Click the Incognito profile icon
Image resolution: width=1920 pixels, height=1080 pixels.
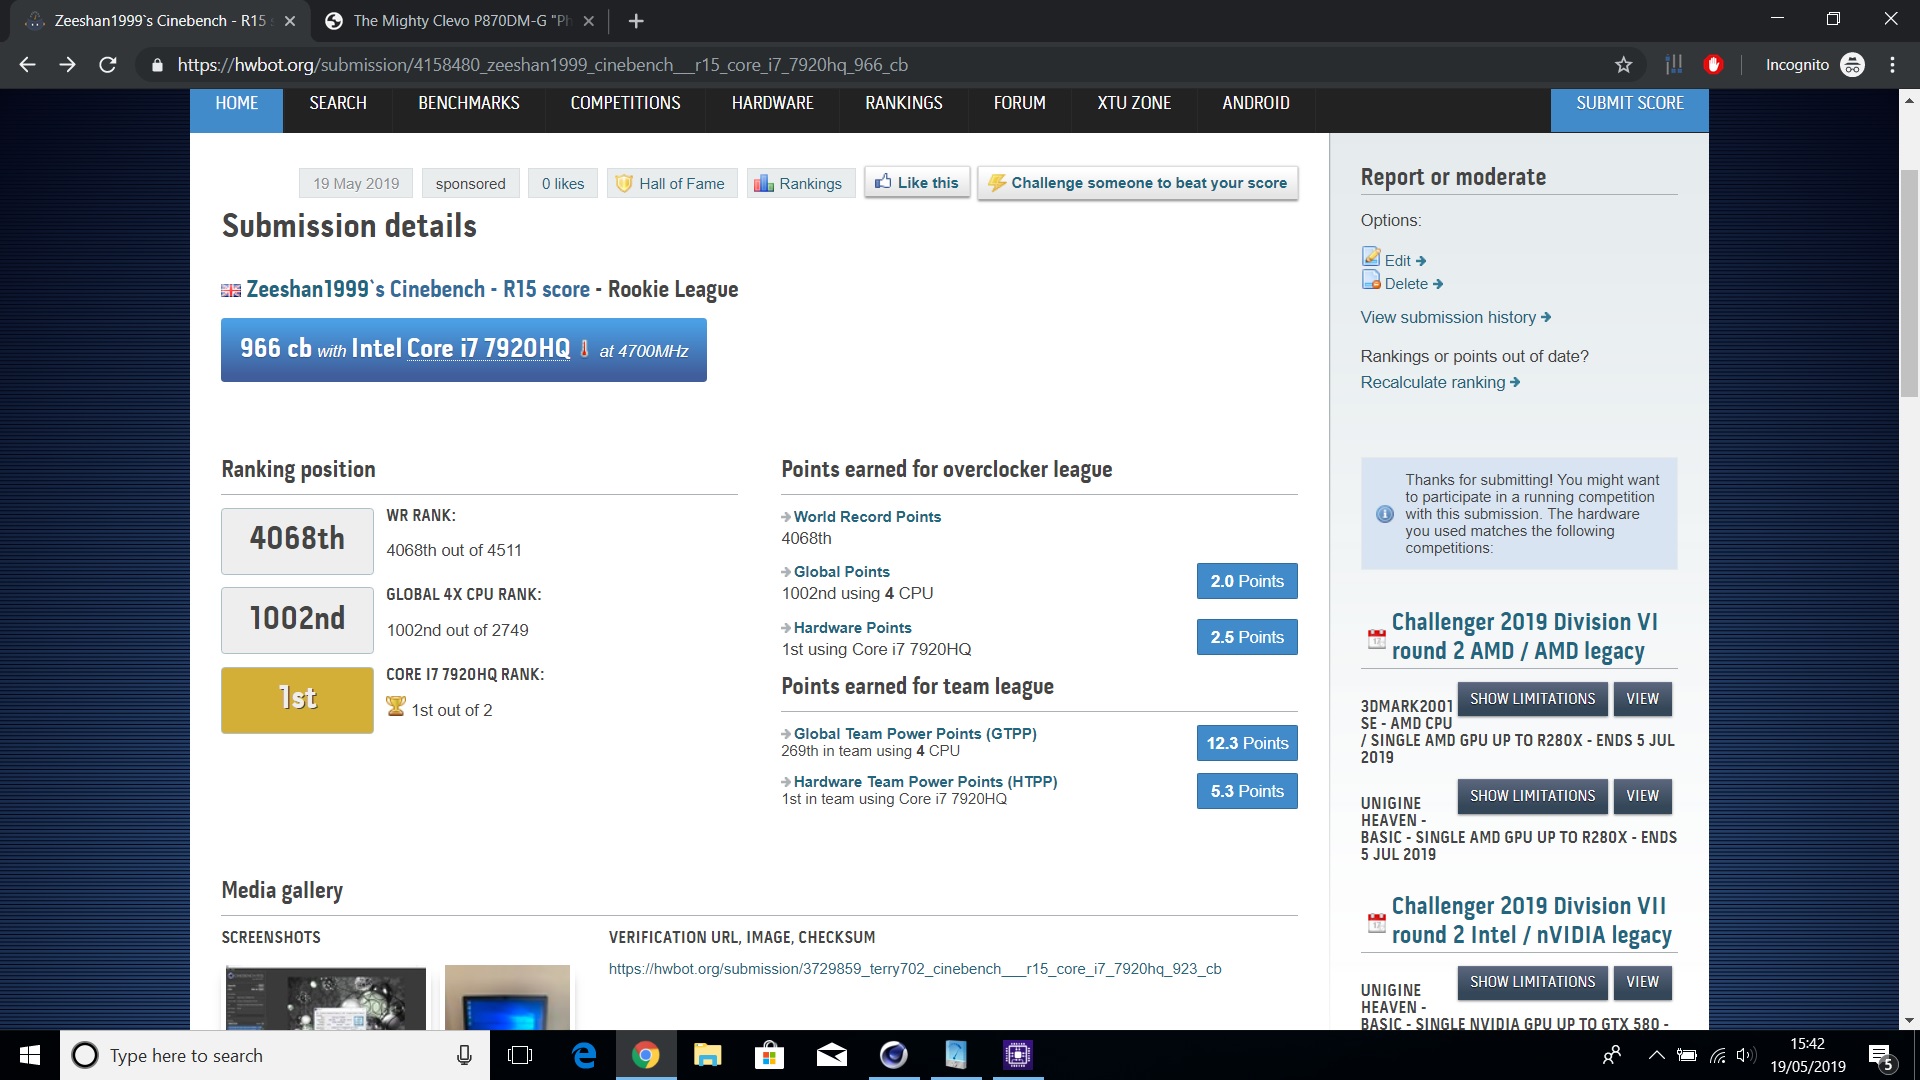pos(1852,65)
